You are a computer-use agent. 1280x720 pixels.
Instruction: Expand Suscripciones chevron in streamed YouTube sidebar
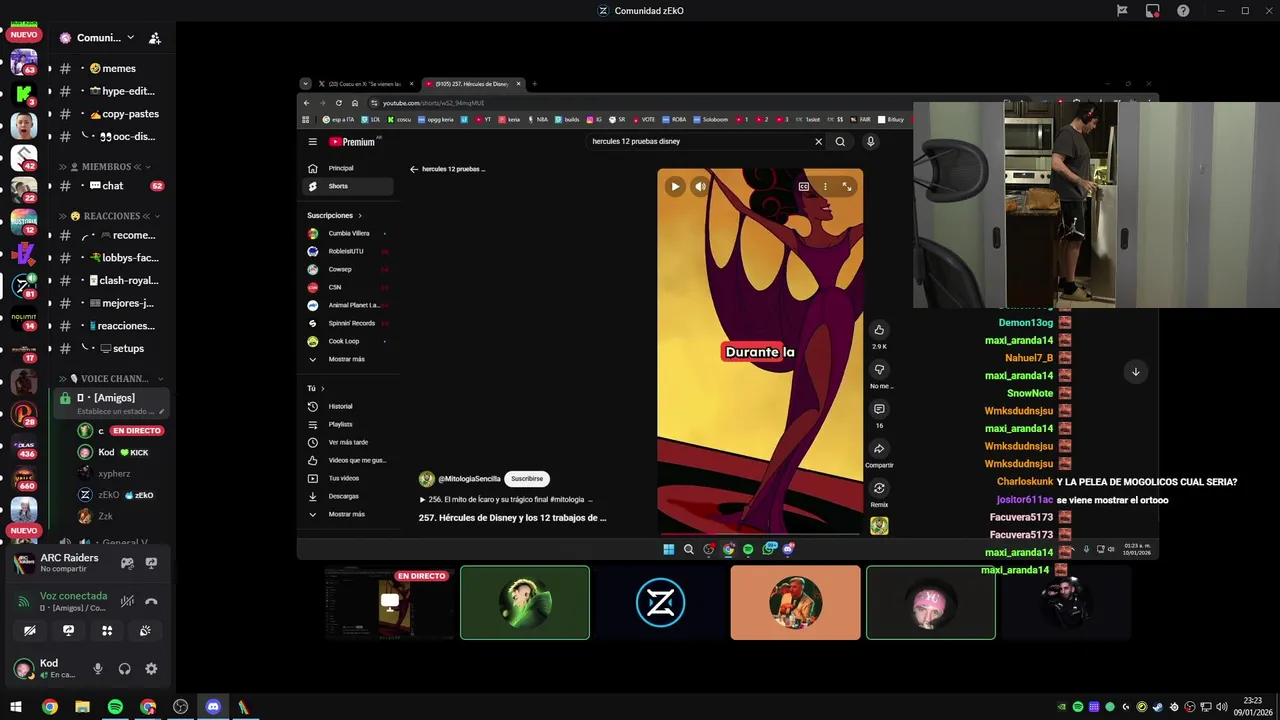[x=360, y=215]
